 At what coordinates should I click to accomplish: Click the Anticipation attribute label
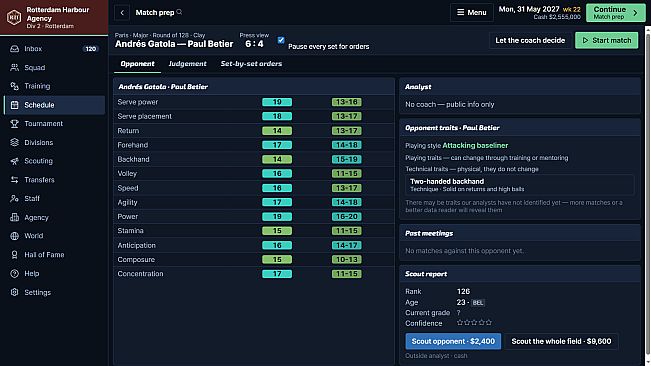(137, 245)
